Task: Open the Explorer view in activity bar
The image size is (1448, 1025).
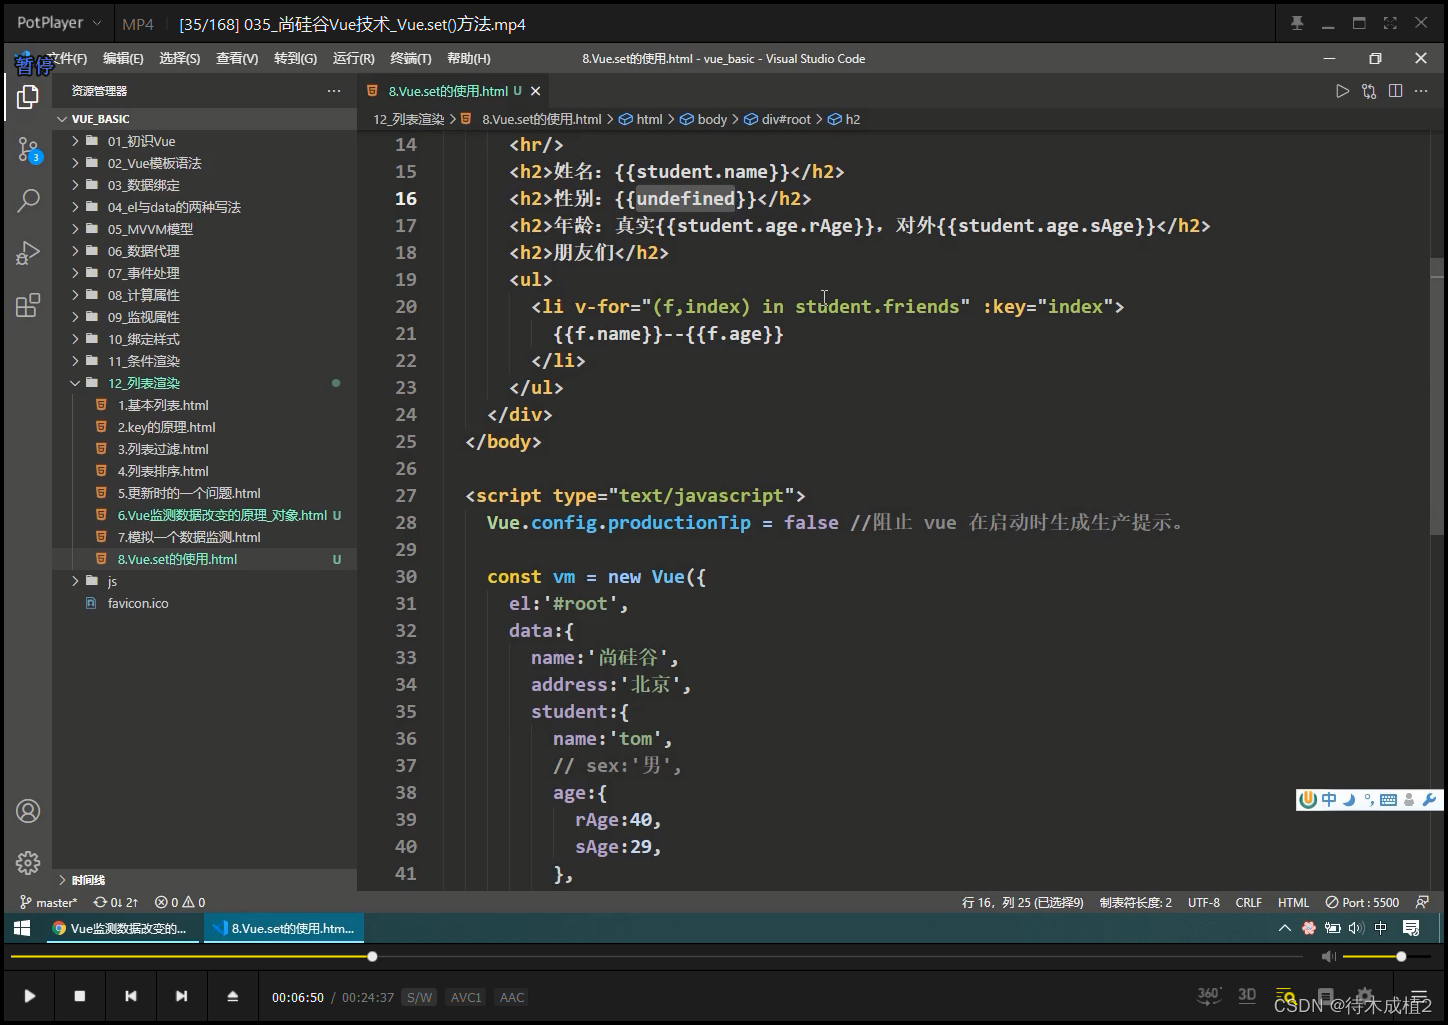Action: (28, 97)
